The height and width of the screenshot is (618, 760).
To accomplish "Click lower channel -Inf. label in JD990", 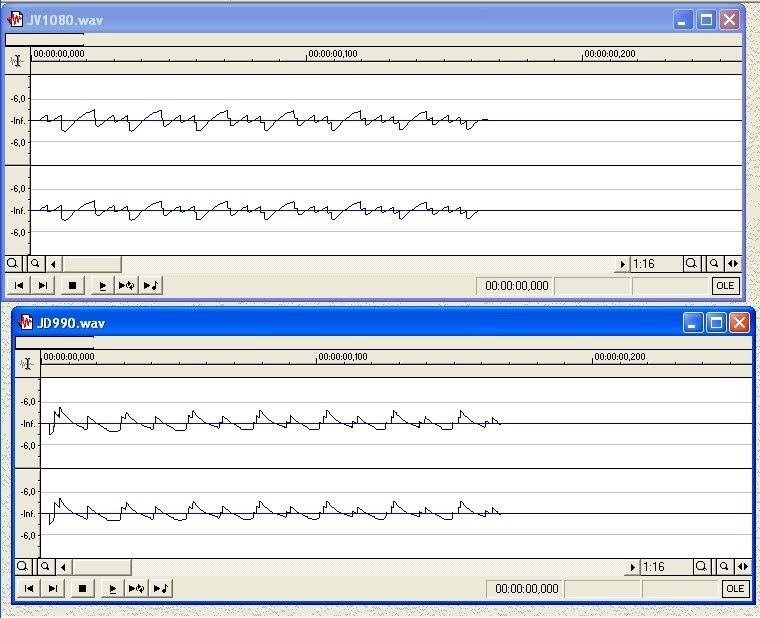I will pos(28,514).
